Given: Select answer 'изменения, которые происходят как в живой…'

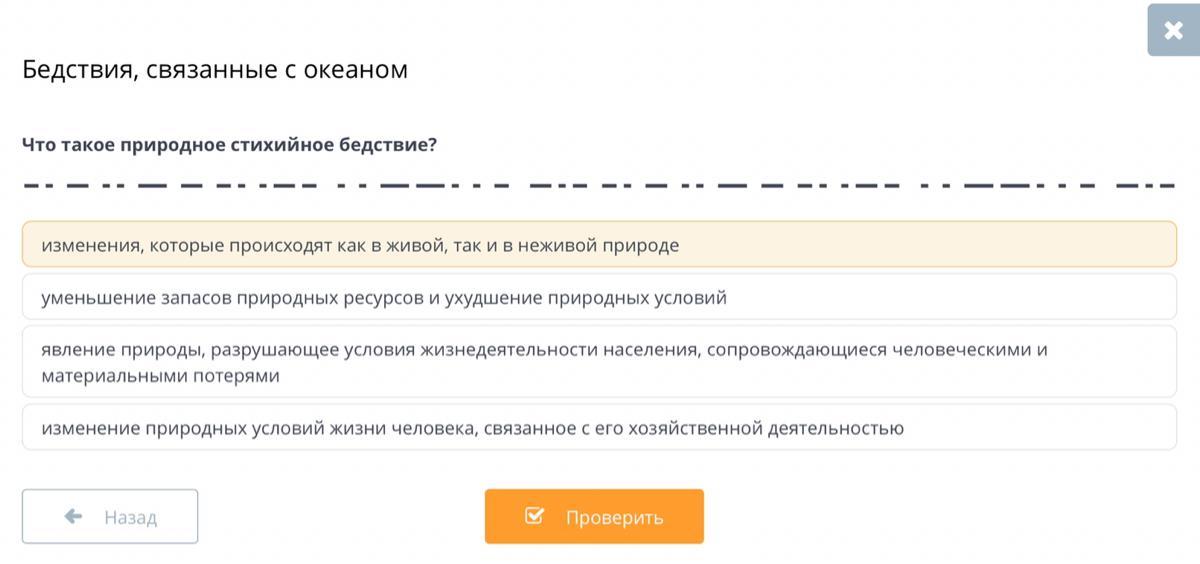Looking at the screenshot, I should click(x=599, y=244).
